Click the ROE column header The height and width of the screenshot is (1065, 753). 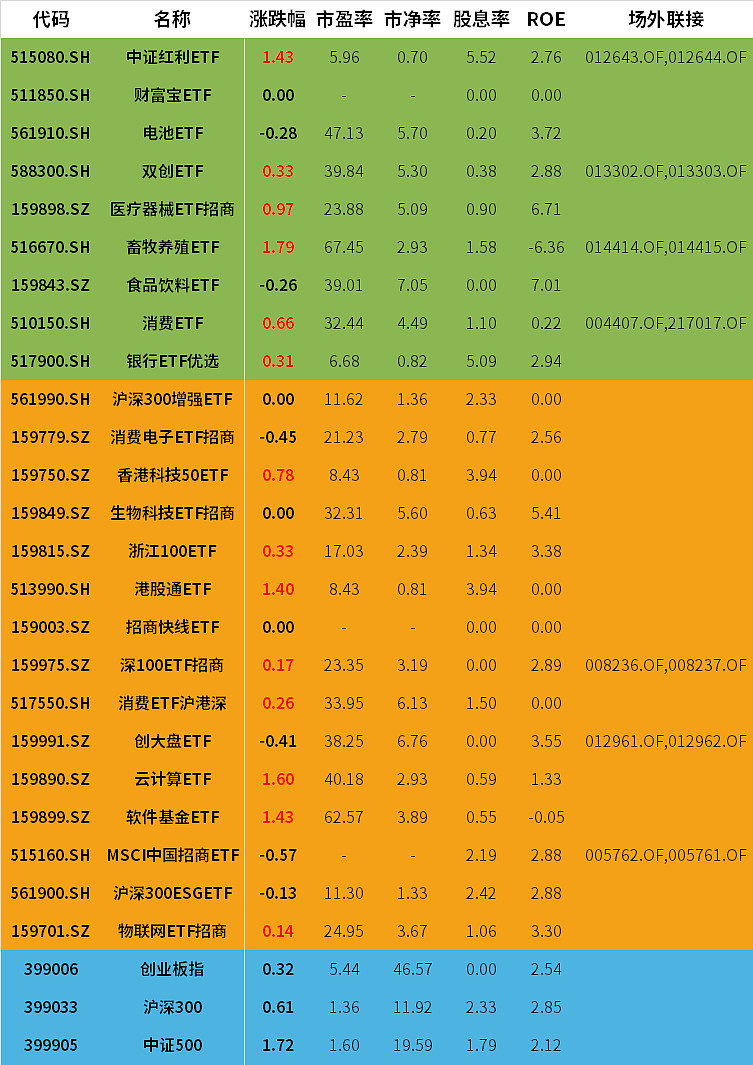click(x=546, y=19)
